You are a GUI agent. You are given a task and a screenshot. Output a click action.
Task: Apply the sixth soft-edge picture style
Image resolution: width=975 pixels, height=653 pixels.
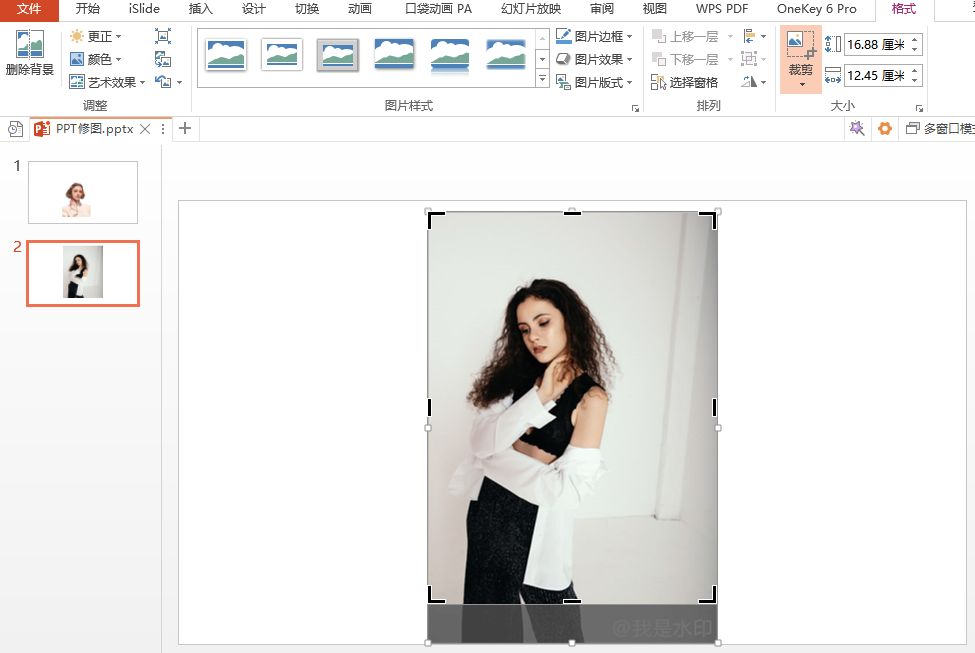tap(506, 54)
